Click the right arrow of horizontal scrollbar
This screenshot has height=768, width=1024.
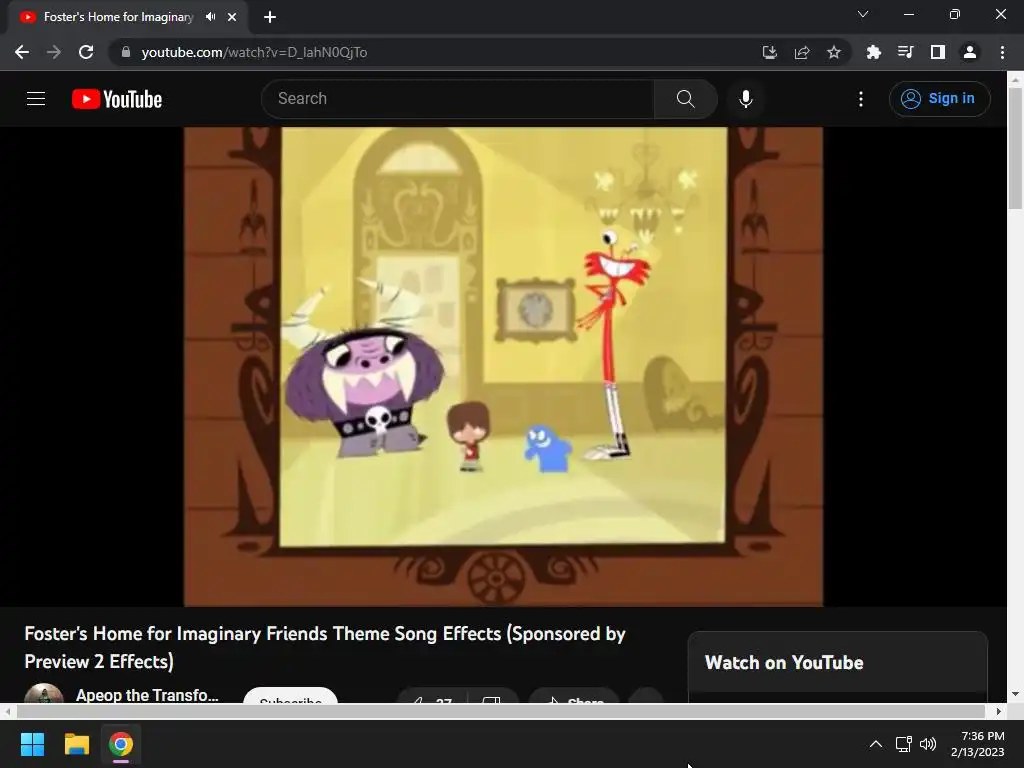[999, 711]
